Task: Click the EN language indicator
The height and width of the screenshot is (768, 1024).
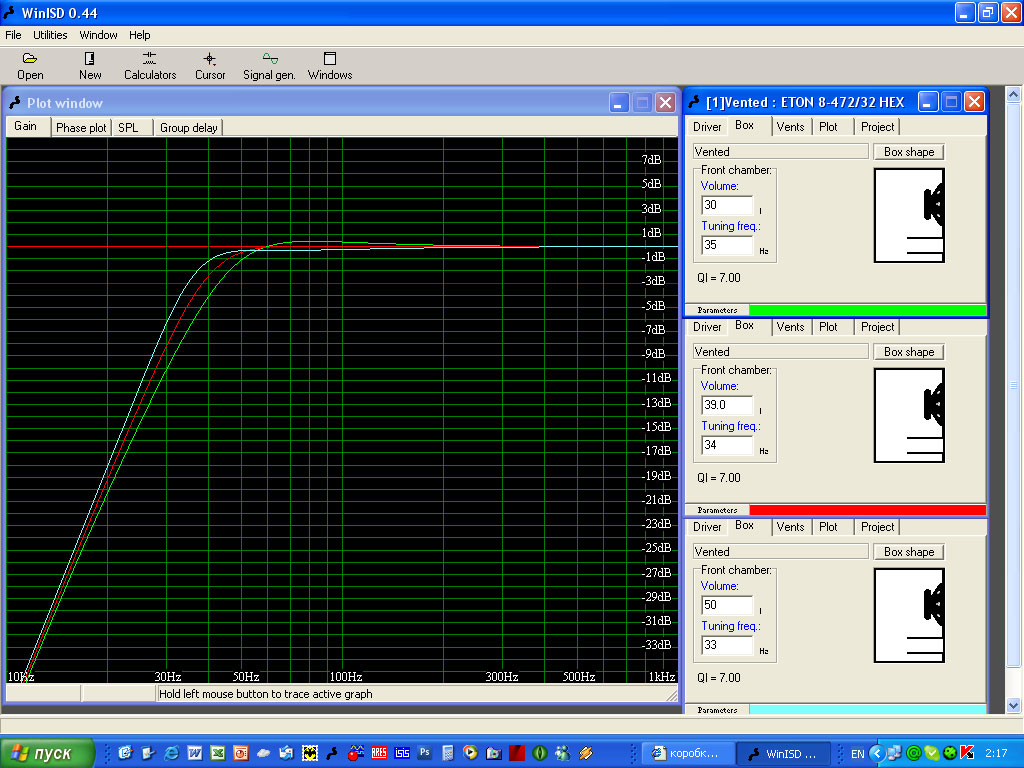Action: (x=857, y=754)
